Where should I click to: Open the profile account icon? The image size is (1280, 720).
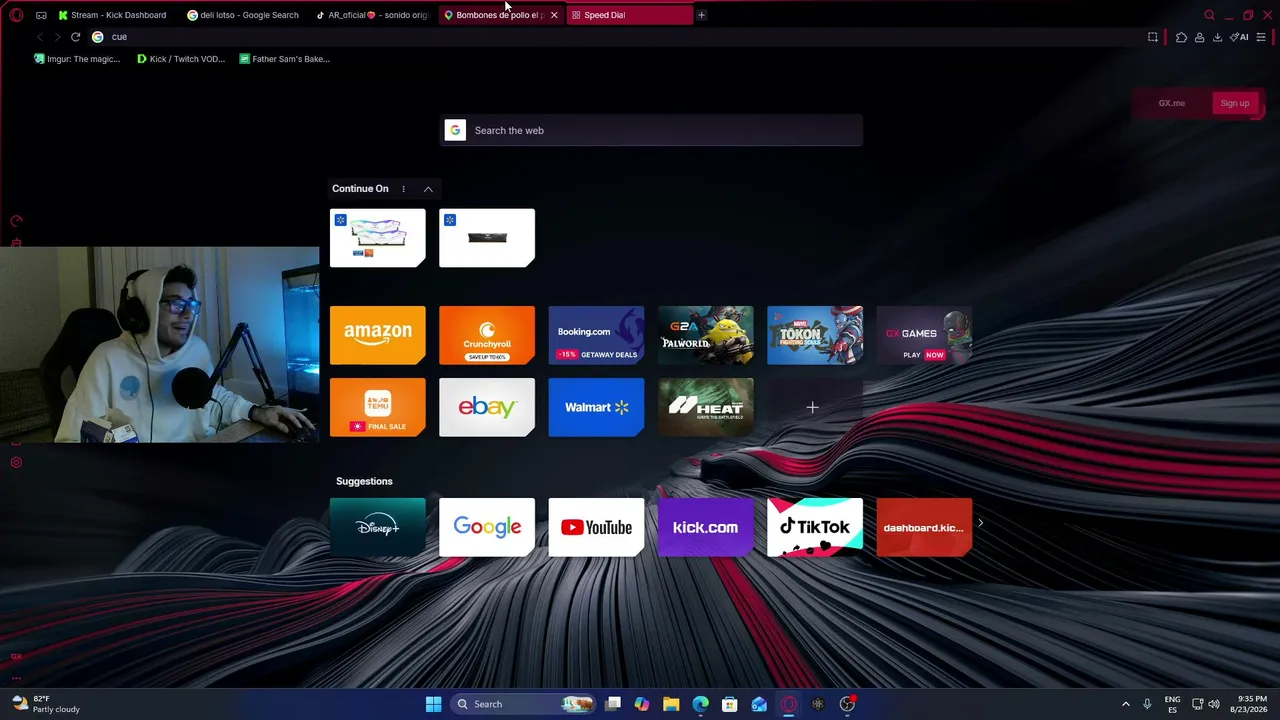(x=1199, y=37)
